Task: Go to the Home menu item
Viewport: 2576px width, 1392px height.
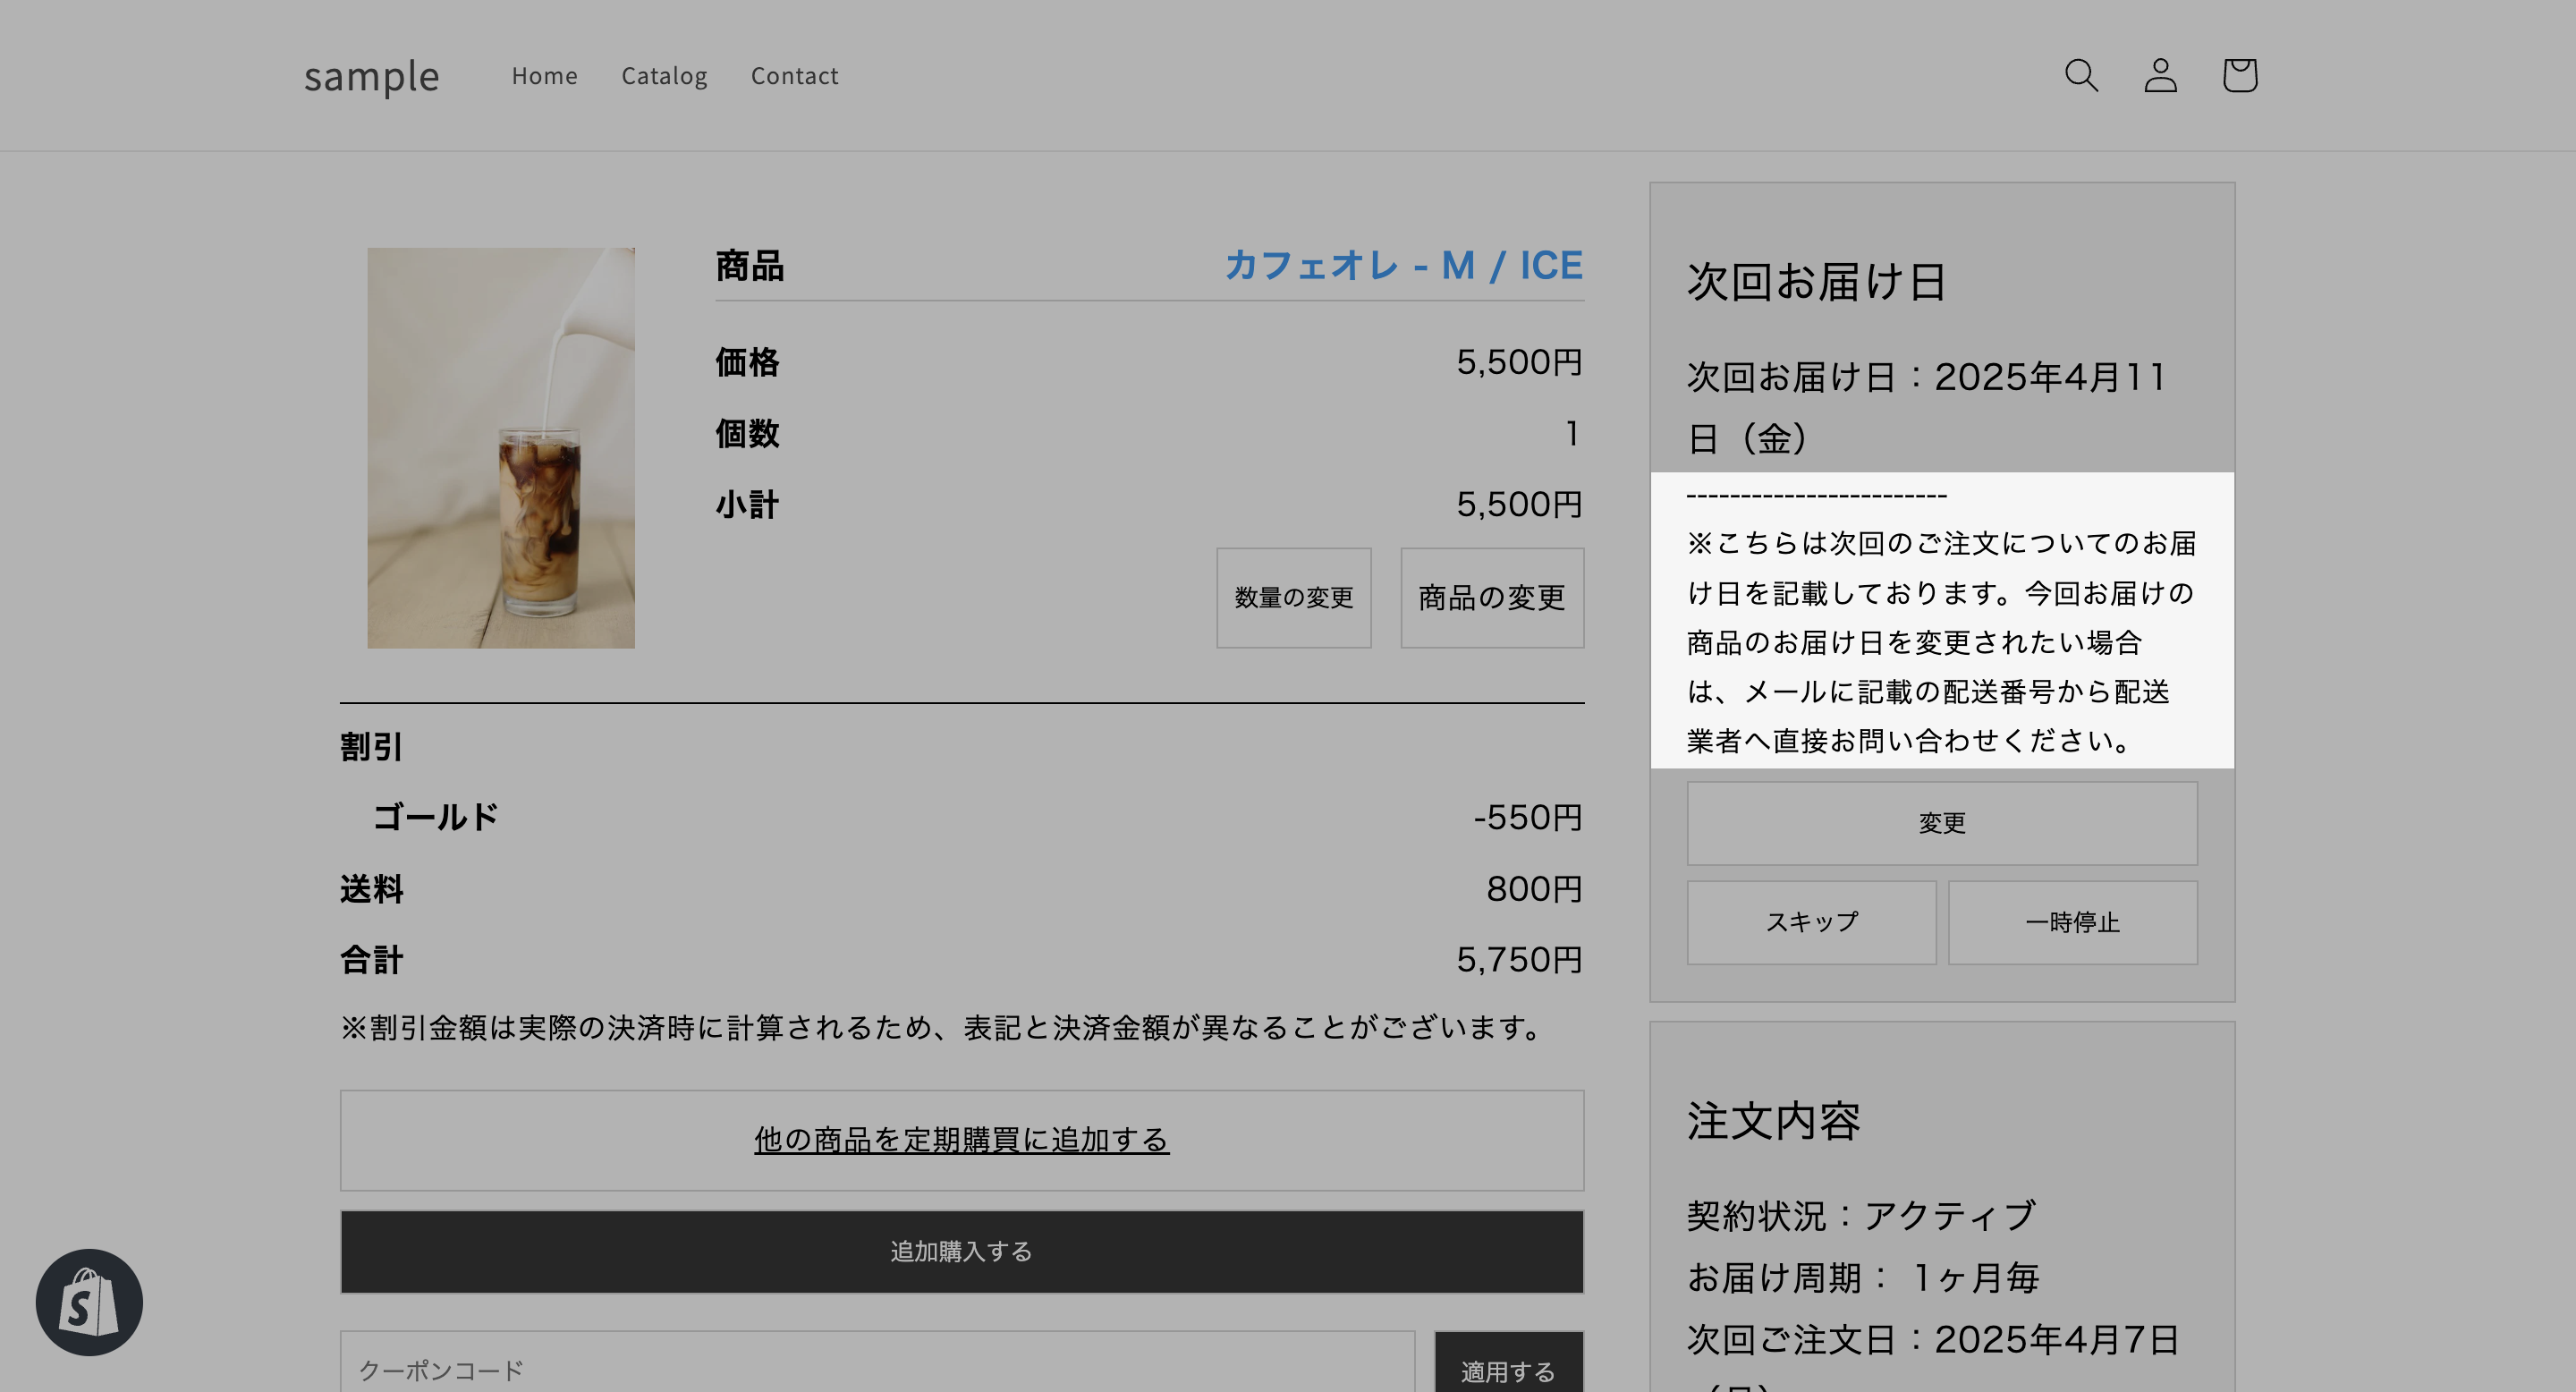Action: [x=544, y=76]
